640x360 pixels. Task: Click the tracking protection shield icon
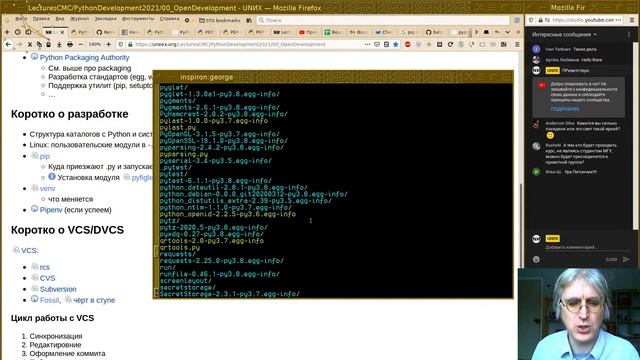pos(121,44)
